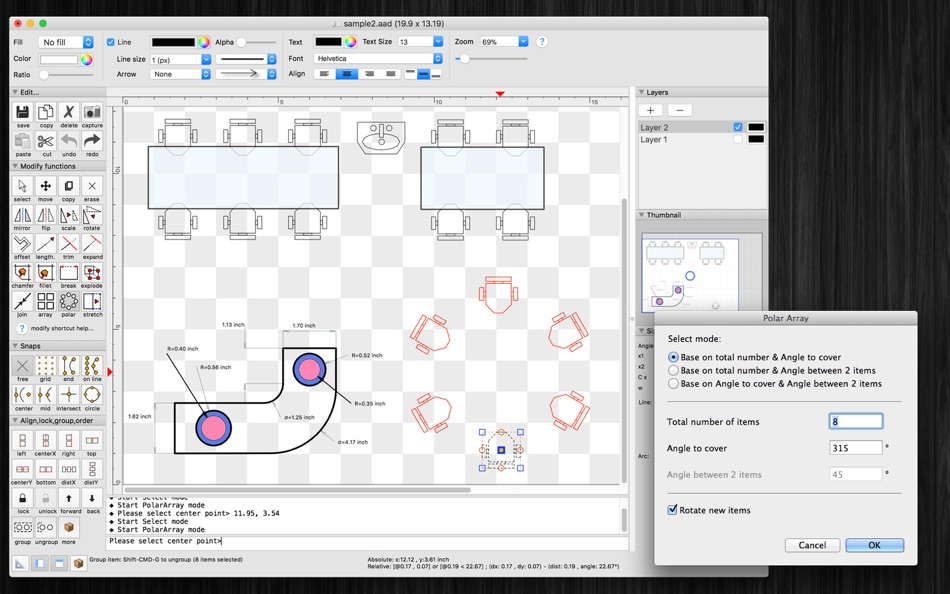Click the save tool icon
The width and height of the screenshot is (950, 594).
coord(22,113)
